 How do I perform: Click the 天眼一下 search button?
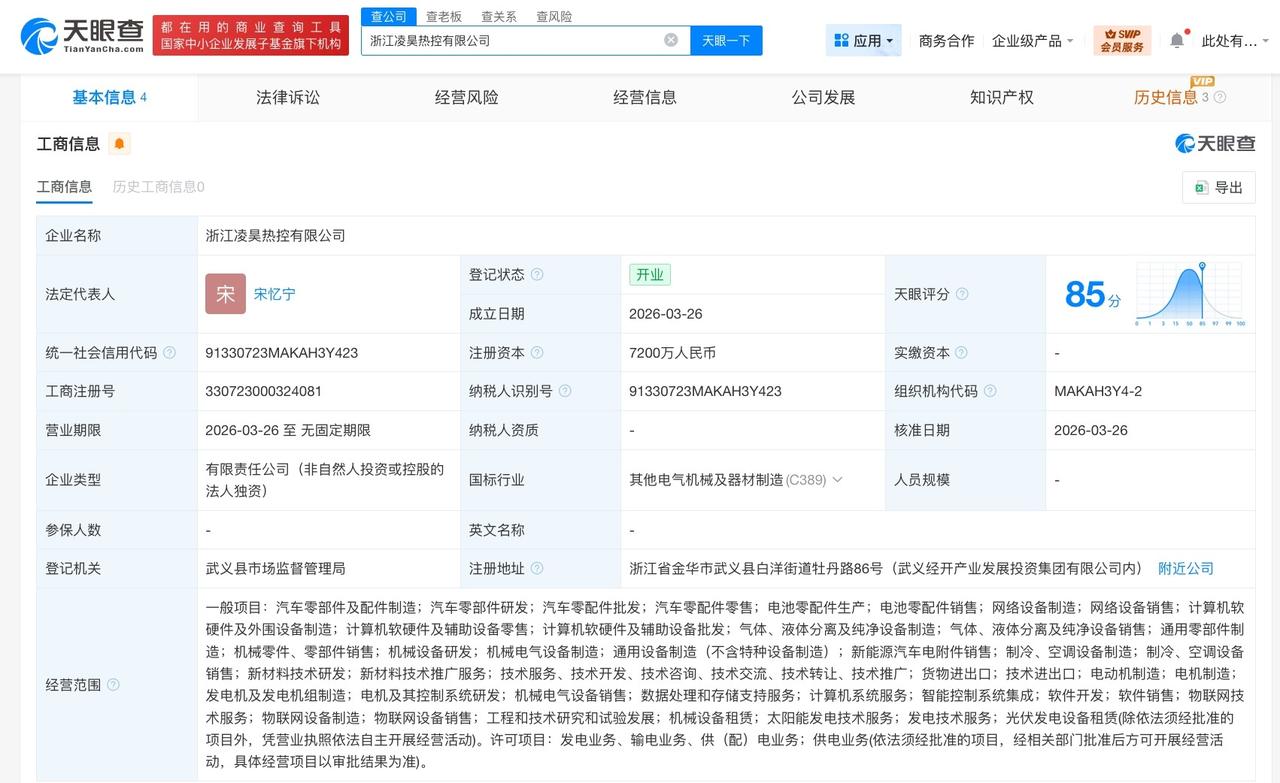click(726, 40)
